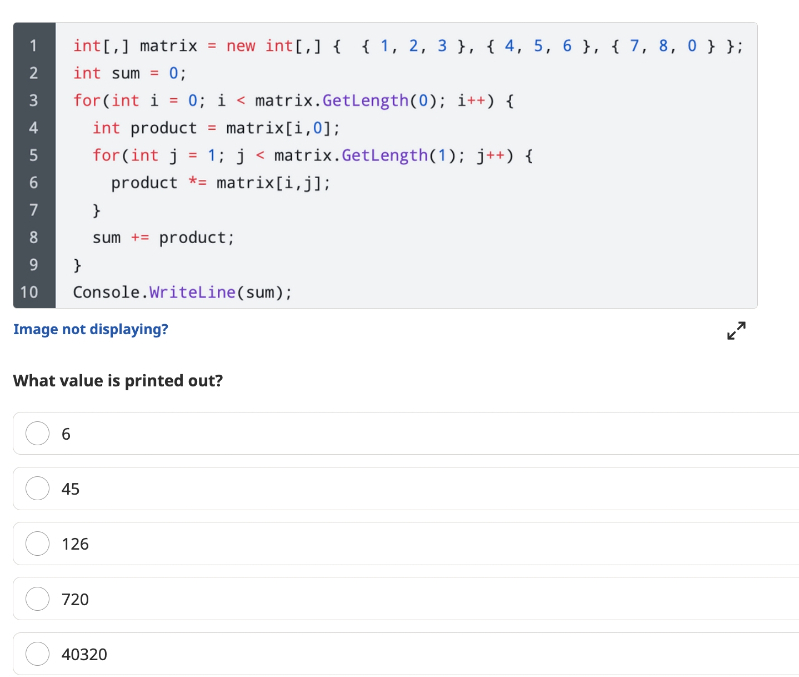
Task: Choose the radio button for answer 45
Action: tap(38, 489)
